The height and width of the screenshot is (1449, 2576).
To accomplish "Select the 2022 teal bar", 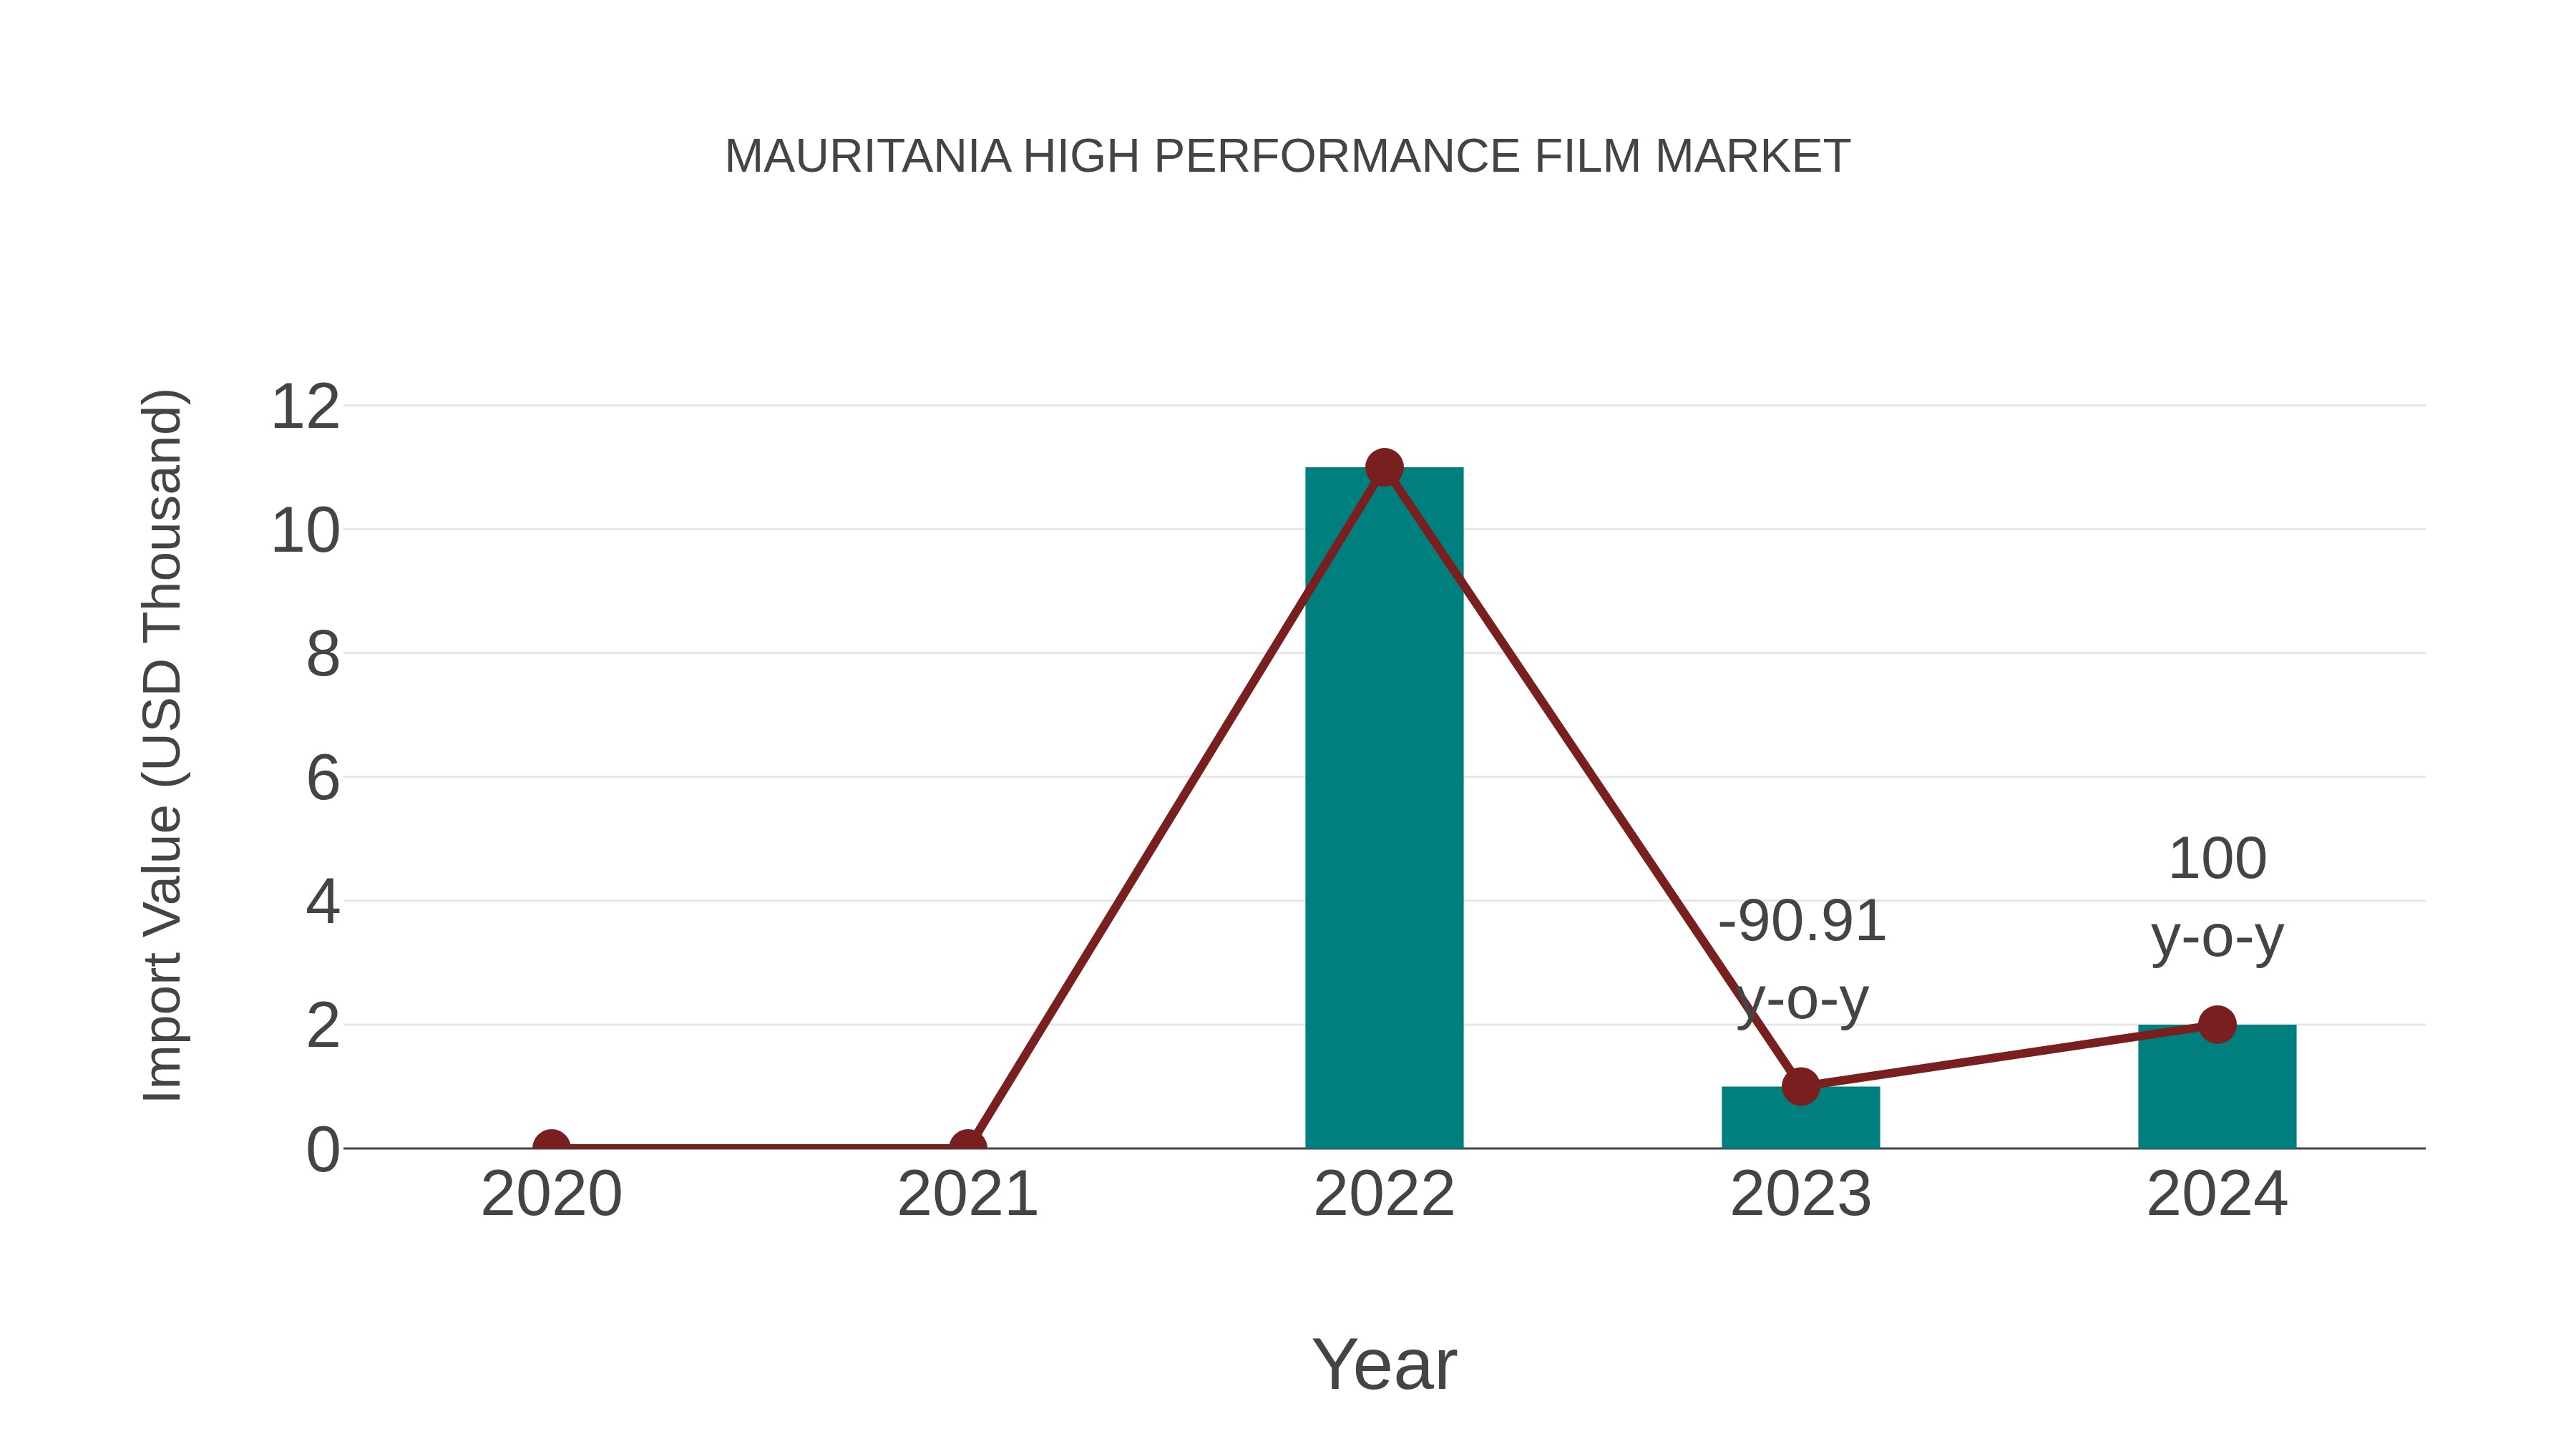I will tap(1384, 807).
